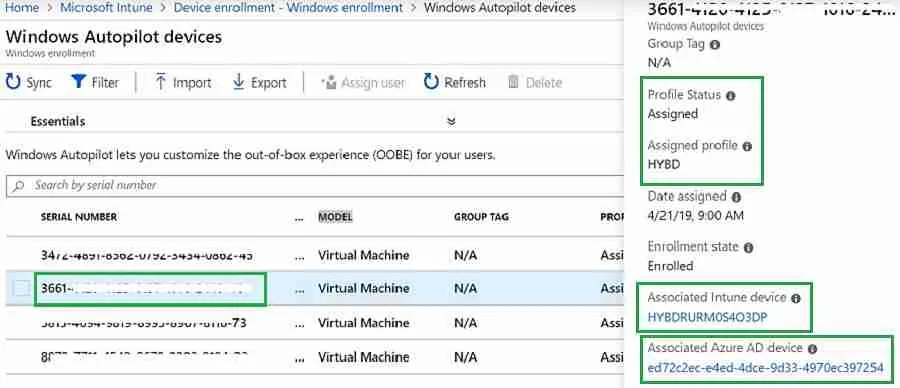Click the Delete trash can icon
The height and width of the screenshot is (388, 900).
(513, 82)
